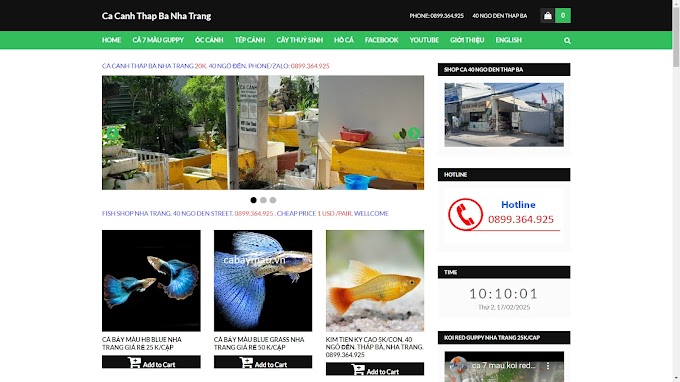This screenshot has height=382, width=680.
Task: Open Blue Grass guppy product image
Action: coord(263,281)
